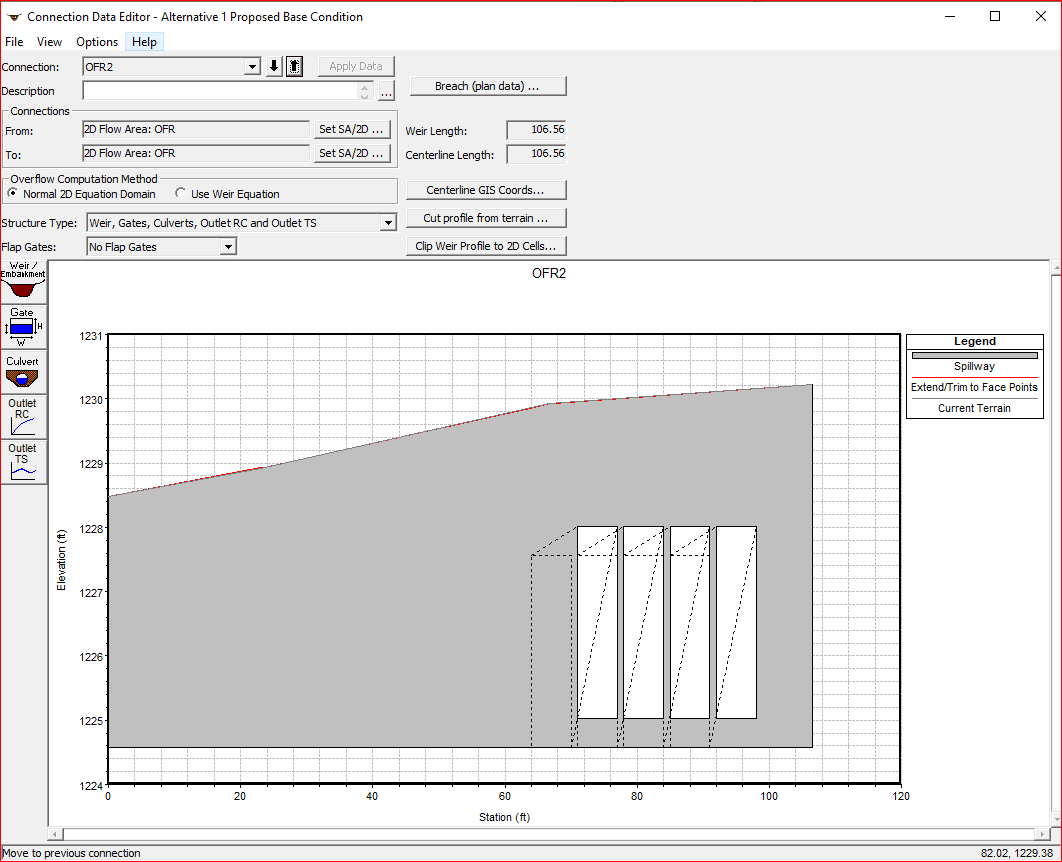The height and width of the screenshot is (862, 1062).
Task: Expand the description with the ellipsis button
Action: (x=386, y=91)
